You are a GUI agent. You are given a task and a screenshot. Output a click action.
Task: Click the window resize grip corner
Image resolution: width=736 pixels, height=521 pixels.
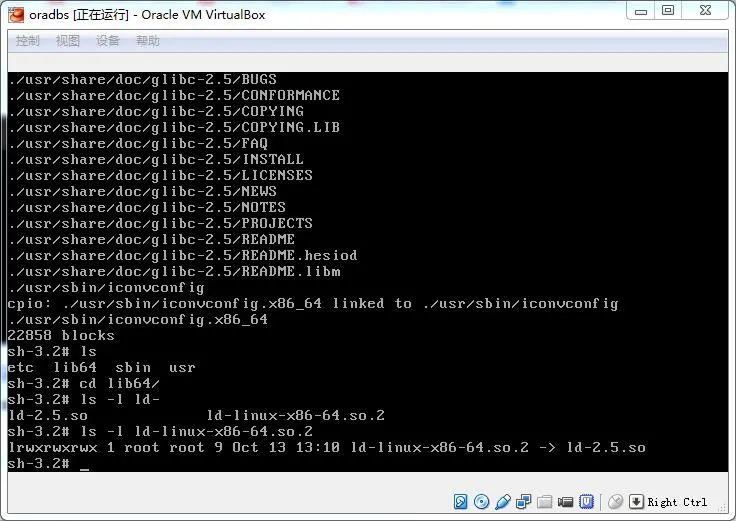point(722,507)
